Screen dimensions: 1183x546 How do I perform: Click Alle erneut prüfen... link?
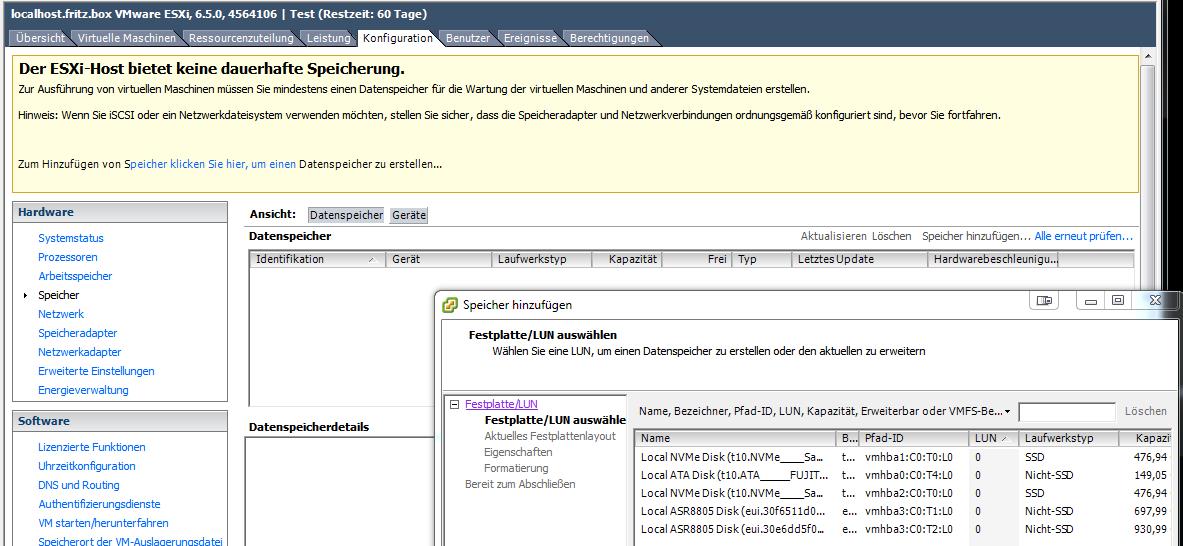click(1083, 236)
